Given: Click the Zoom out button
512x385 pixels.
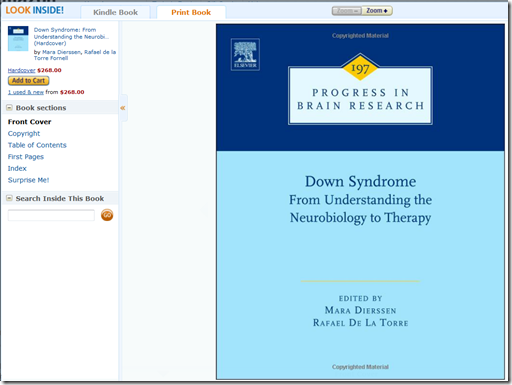Looking at the screenshot, I should pyautogui.click(x=347, y=11).
